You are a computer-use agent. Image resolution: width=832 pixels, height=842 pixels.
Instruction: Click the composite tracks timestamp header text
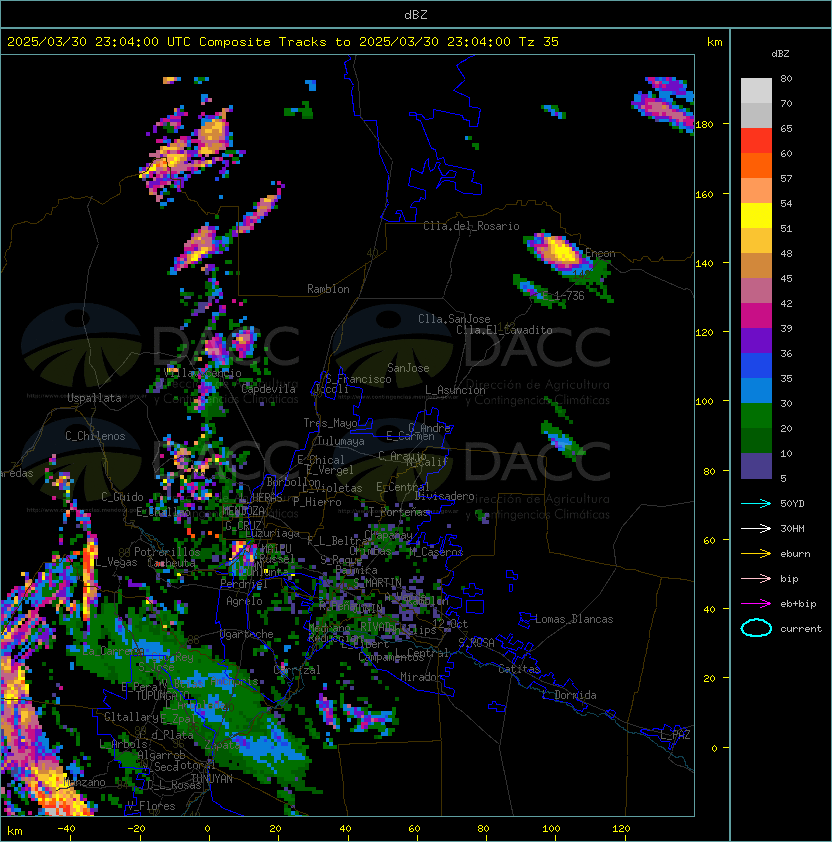(283, 42)
